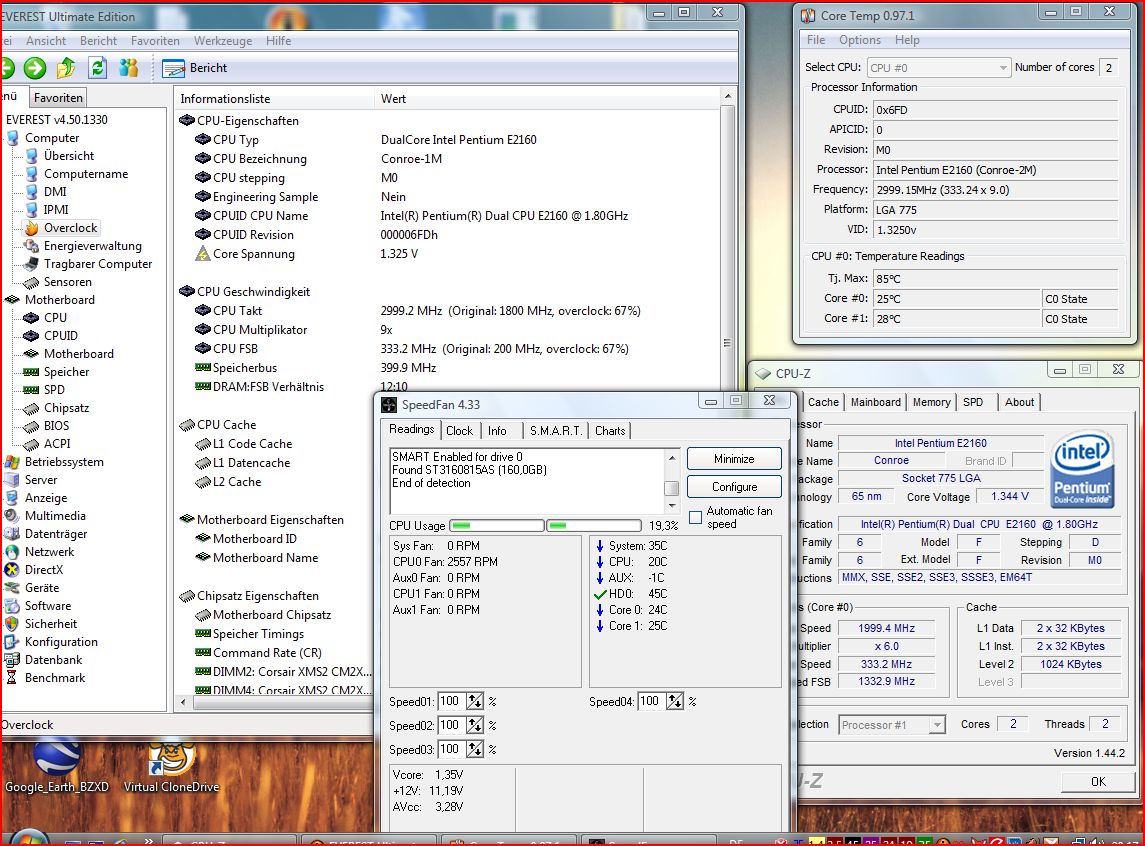Open the Benchmark hourglass icon
Image resolution: width=1145 pixels, height=846 pixels.
[12, 677]
